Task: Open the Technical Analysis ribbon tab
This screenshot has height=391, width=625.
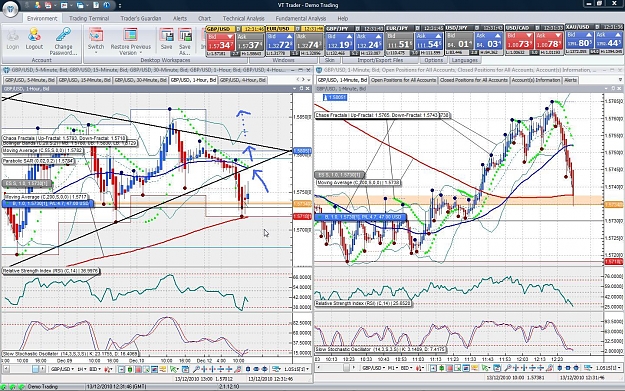Action: (x=243, y=18)
